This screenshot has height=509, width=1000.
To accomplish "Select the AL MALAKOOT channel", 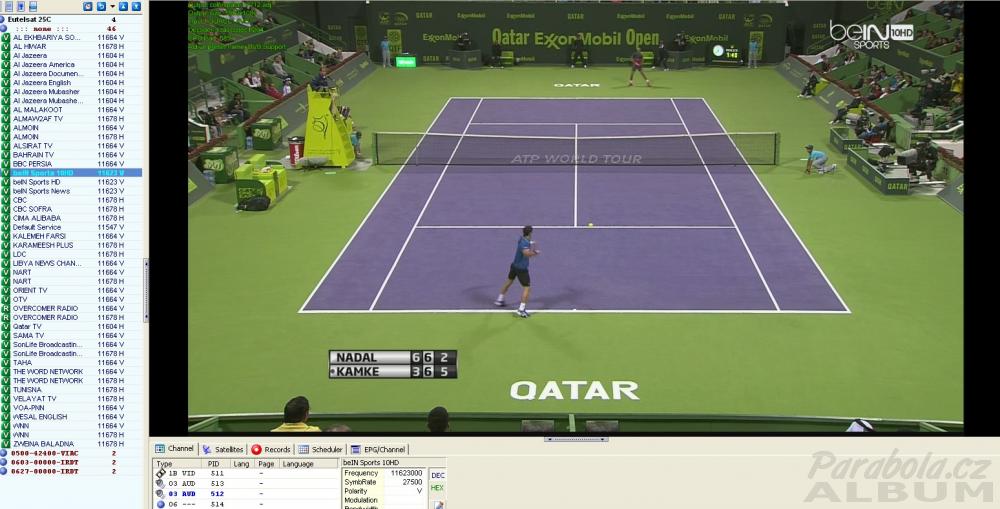I will 71,110.
